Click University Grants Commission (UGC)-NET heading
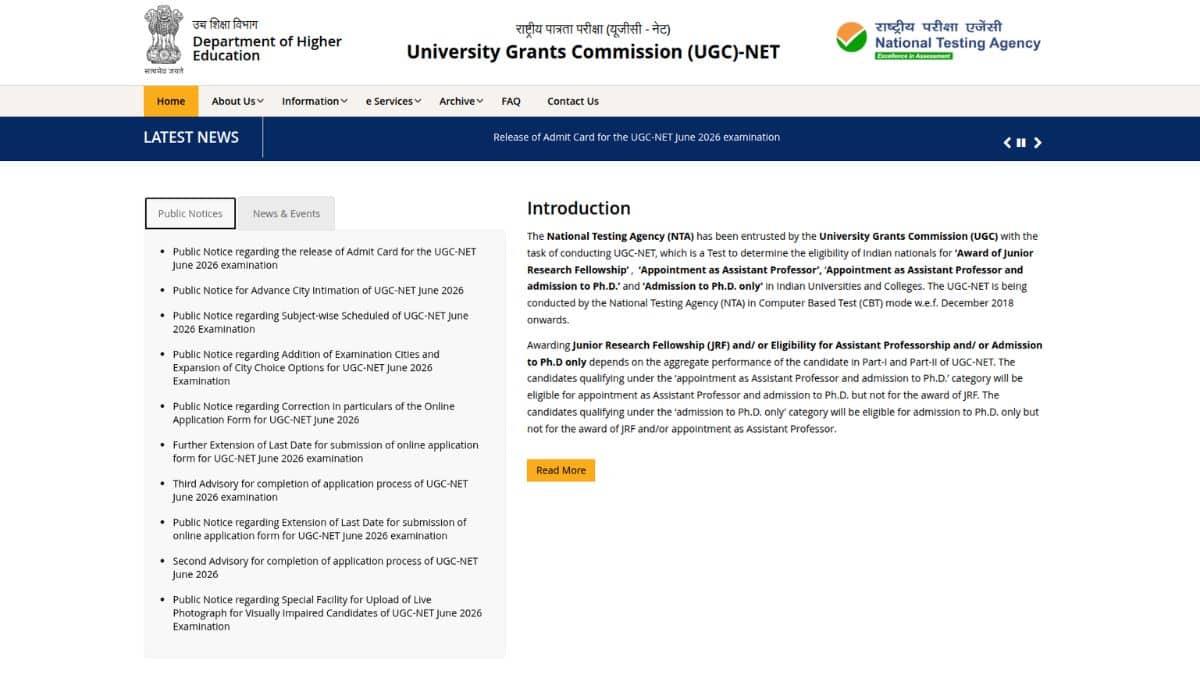This screenshot has height=675, width=1200. pos(593,52)
